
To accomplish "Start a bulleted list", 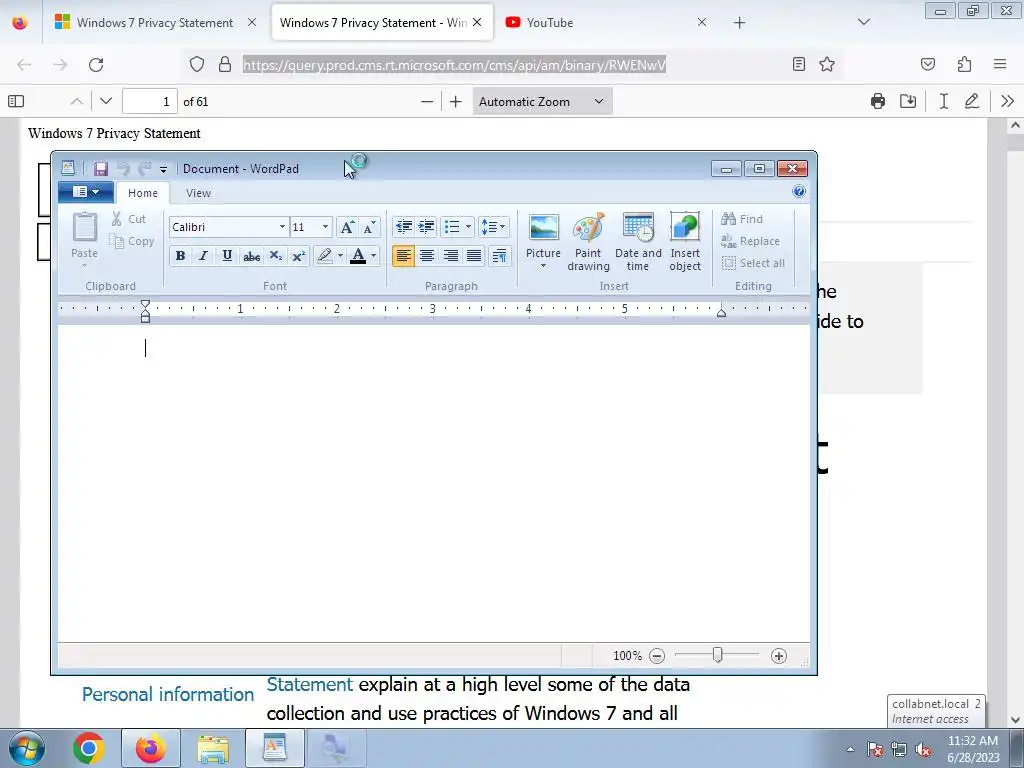I will coord(452,227).
